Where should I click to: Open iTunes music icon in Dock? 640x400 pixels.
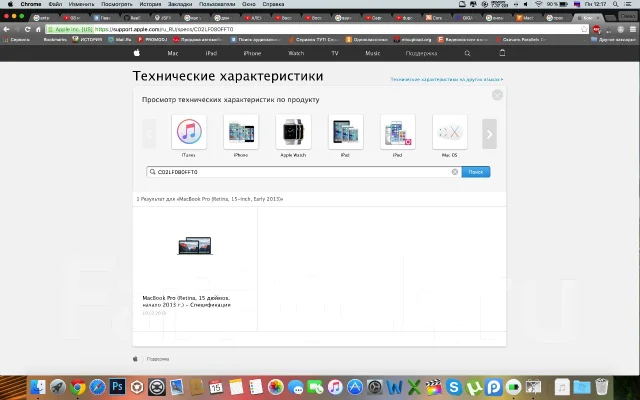tap(335, 387)
